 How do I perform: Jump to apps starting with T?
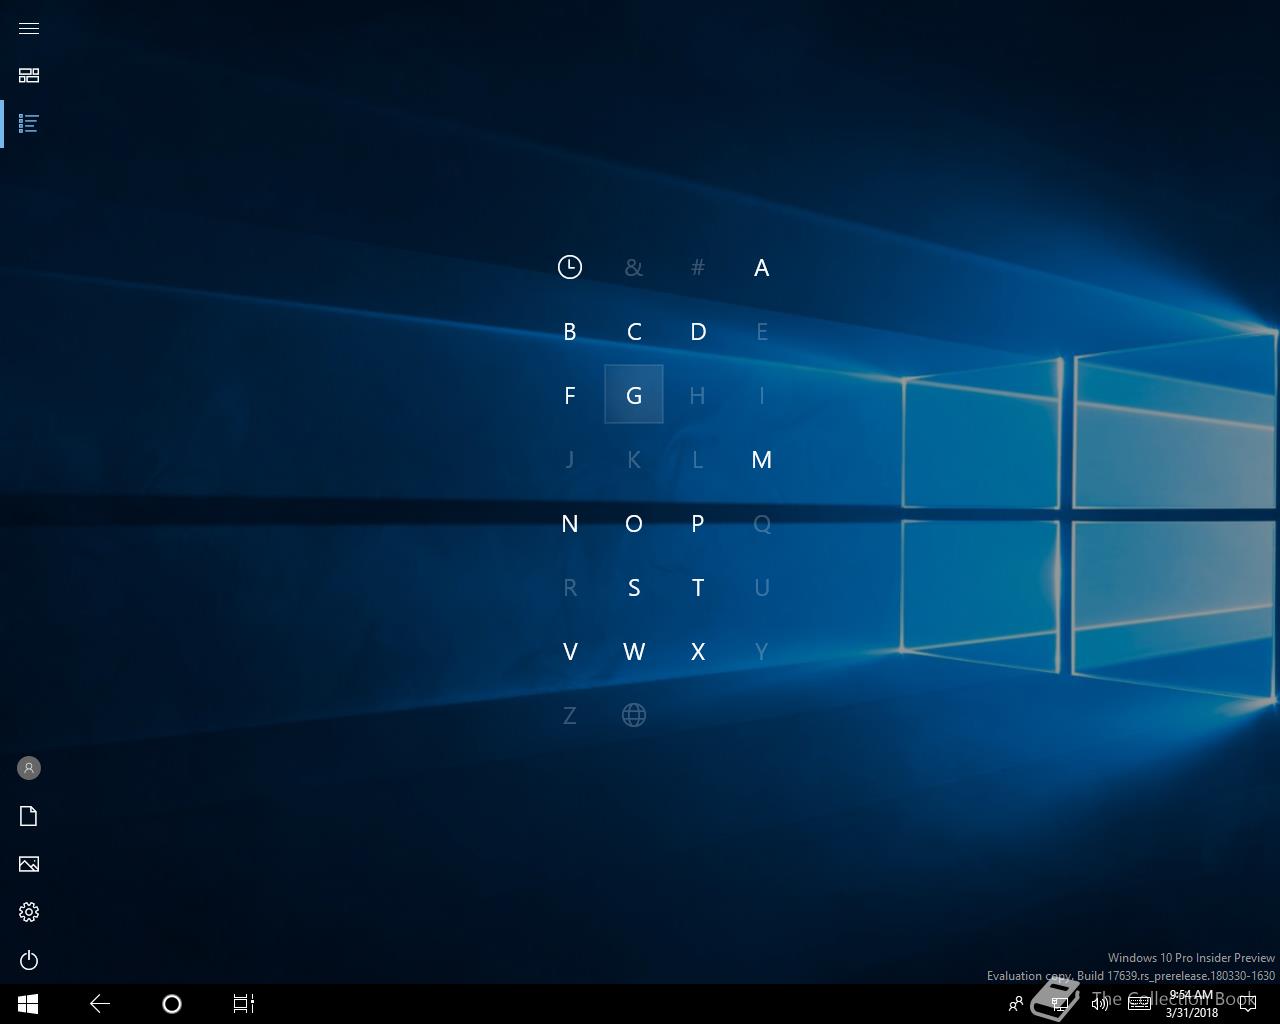coord(698,588)
